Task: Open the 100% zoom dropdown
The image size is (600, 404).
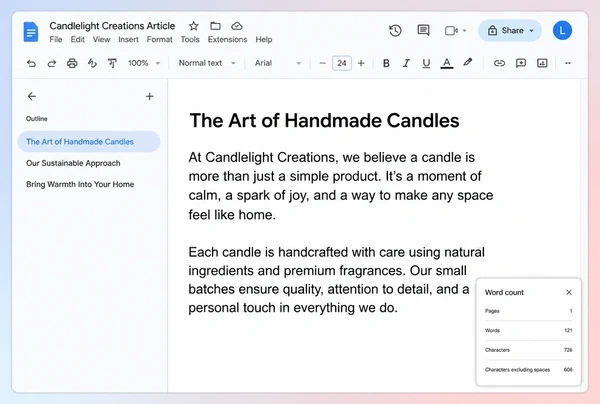Action: click(x=144, y=63)
